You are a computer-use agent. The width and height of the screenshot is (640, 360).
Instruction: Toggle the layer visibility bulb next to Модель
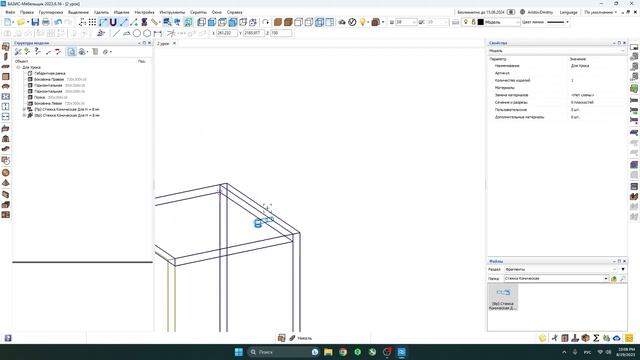point(466,22)
